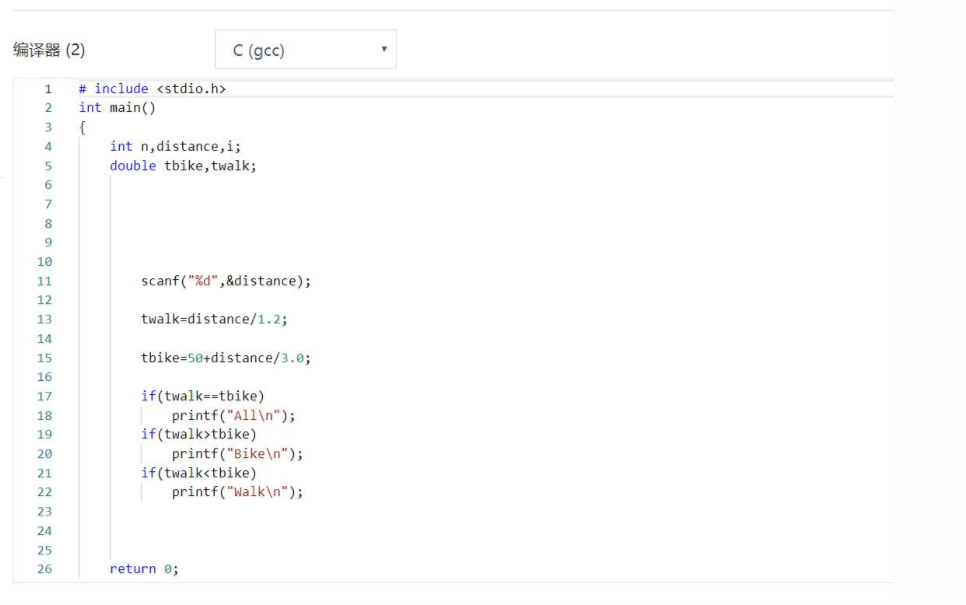The image size is (966, 605).
Task: Place cursor on the #include <stdio.h> line
Action: (x=152, y=89)
